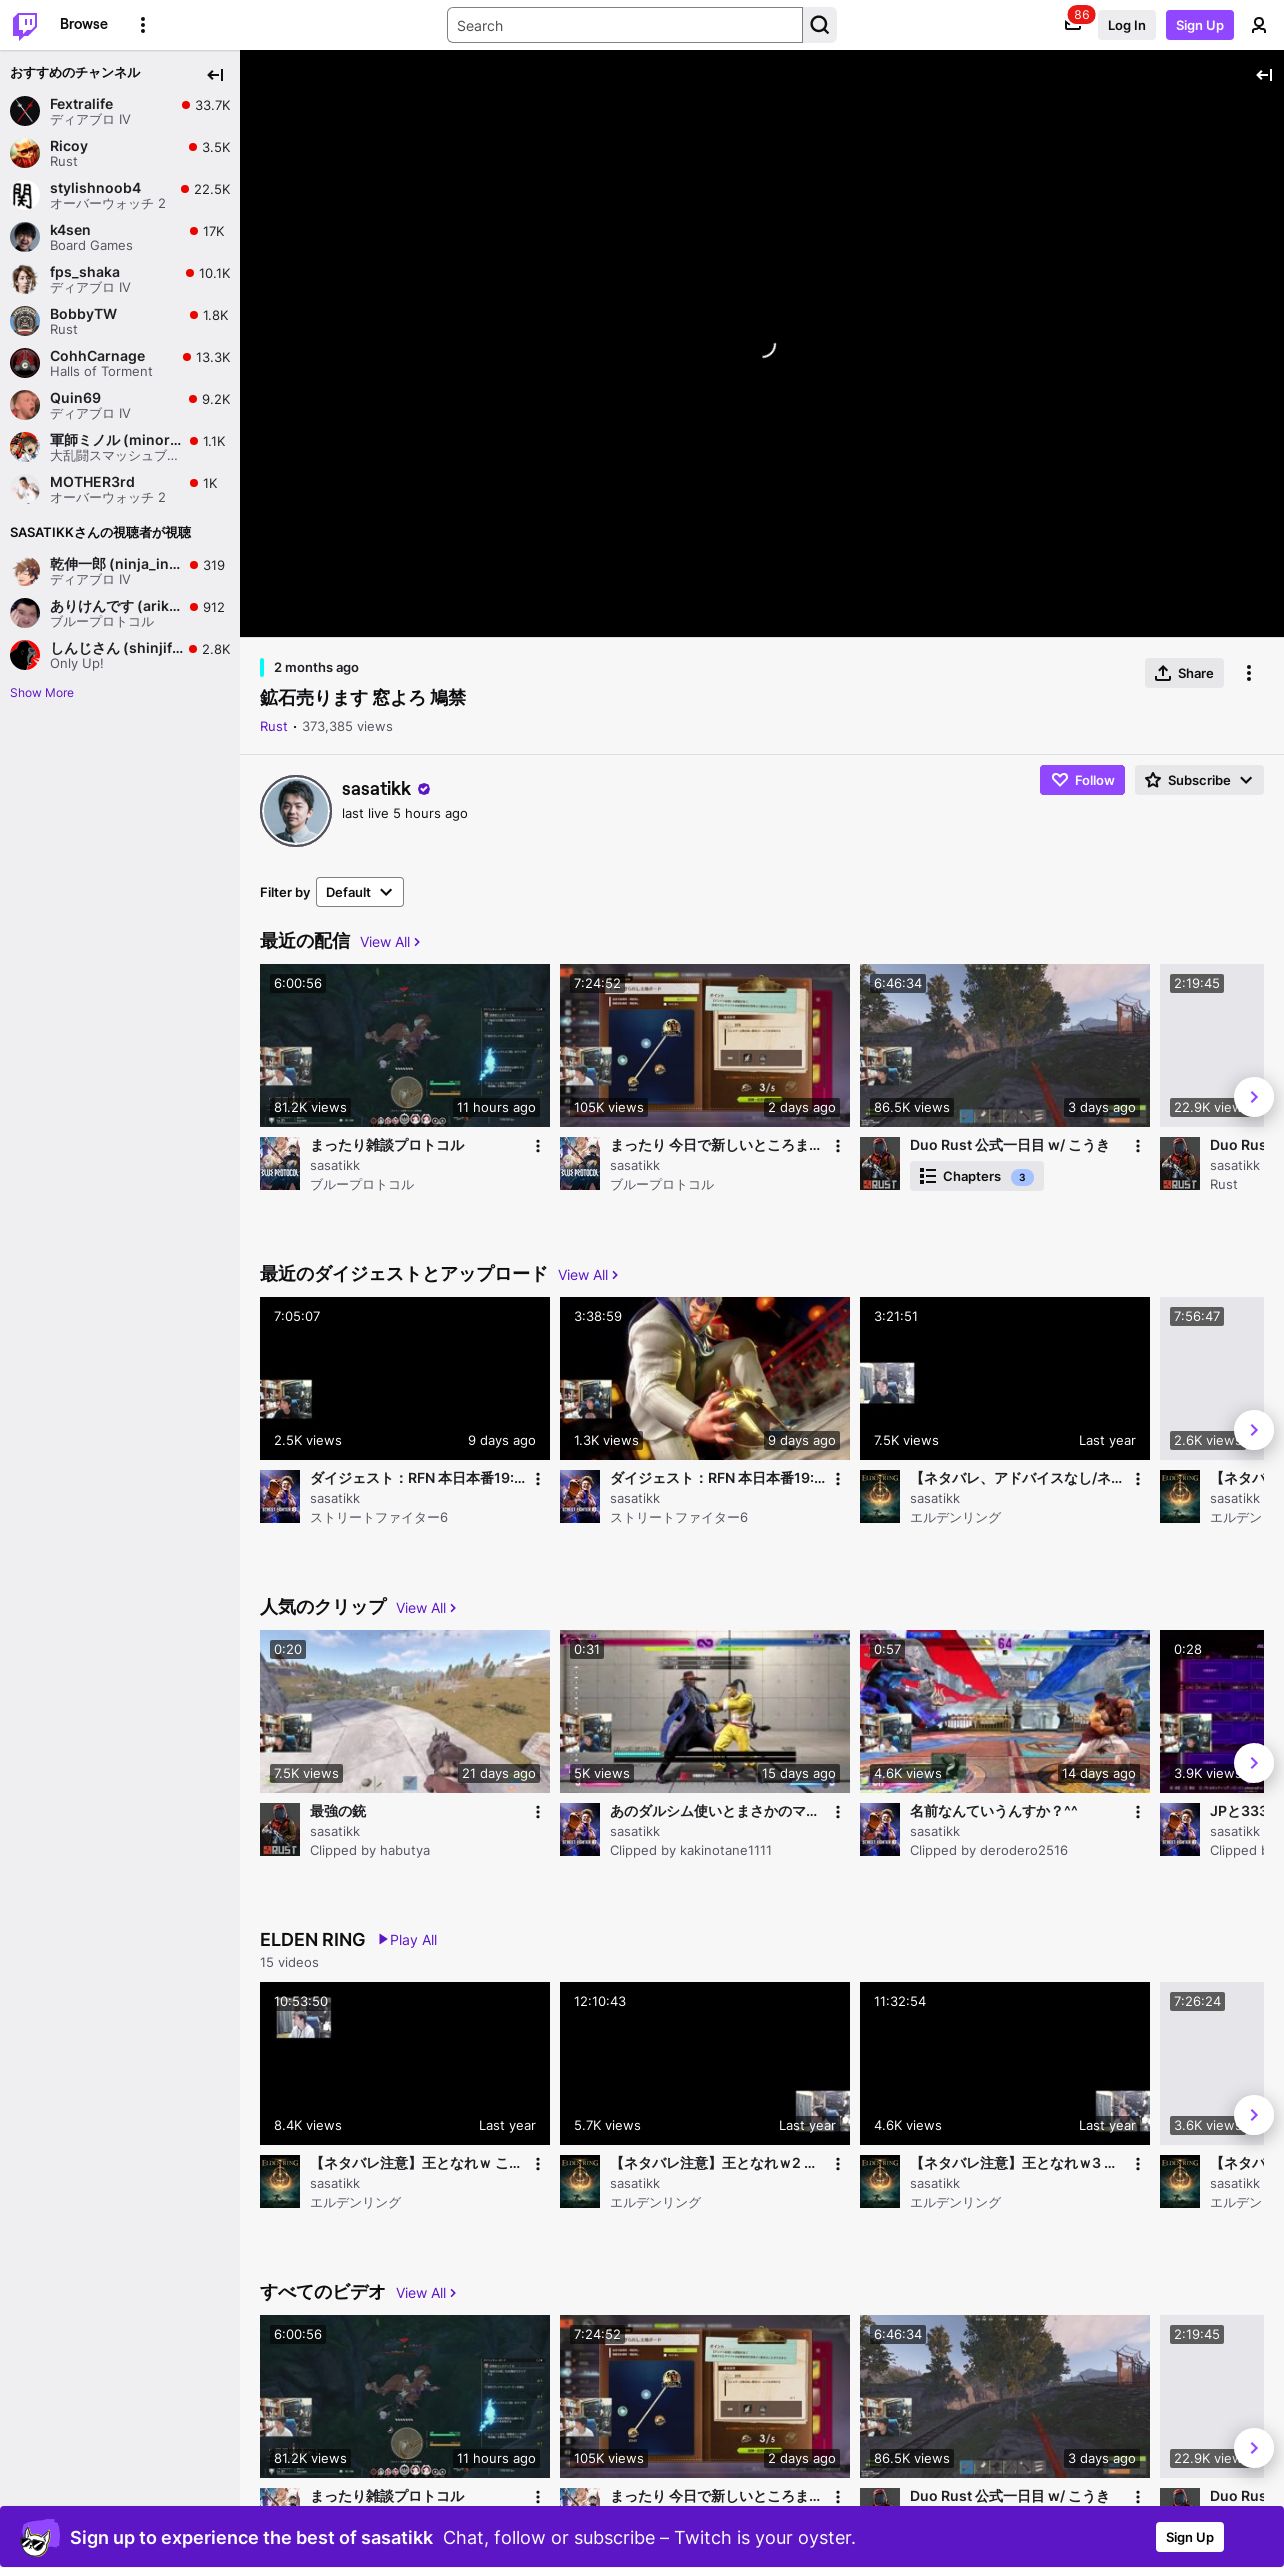Open options for Duo Rust 公式一日目 video in 最近の配信
The width and height of the screenshot is (1284, 2568).
(x=1137, y=1146)
